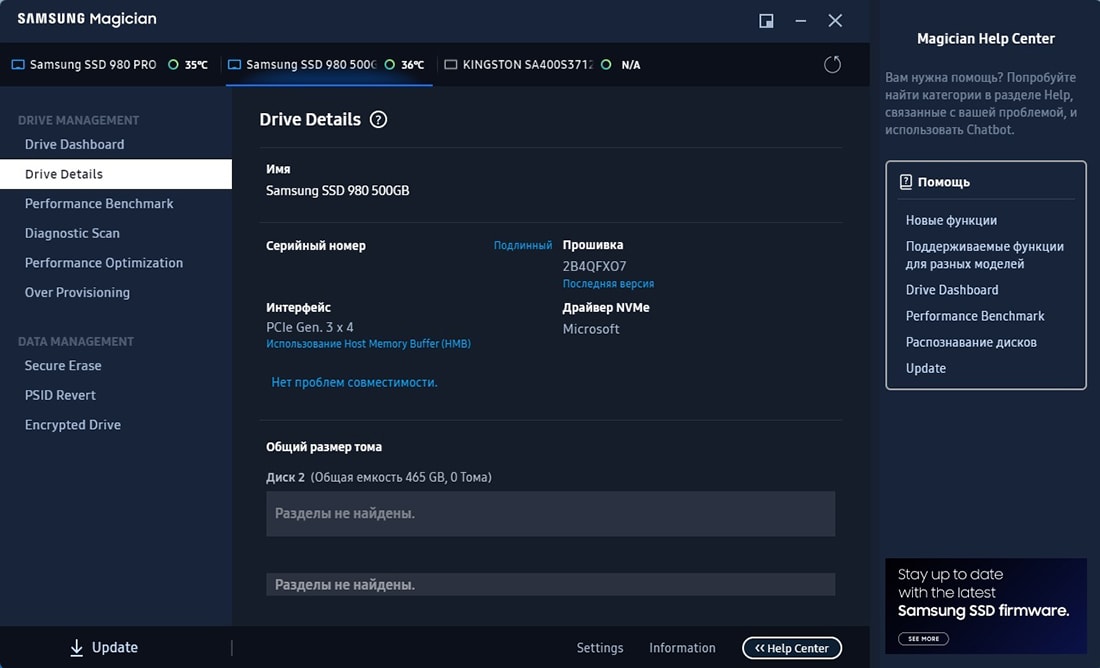
Task: Open Drive Details help question-mark icon
Action: pos(378,119)
